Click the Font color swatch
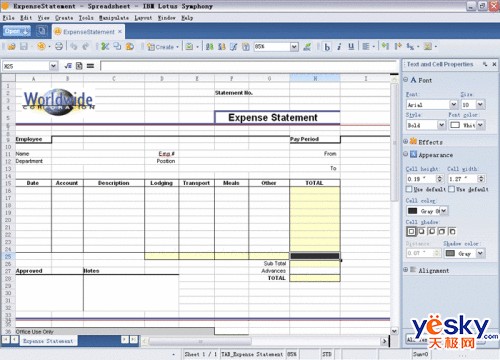Screen dimensions: 500x360 [455, 125]
